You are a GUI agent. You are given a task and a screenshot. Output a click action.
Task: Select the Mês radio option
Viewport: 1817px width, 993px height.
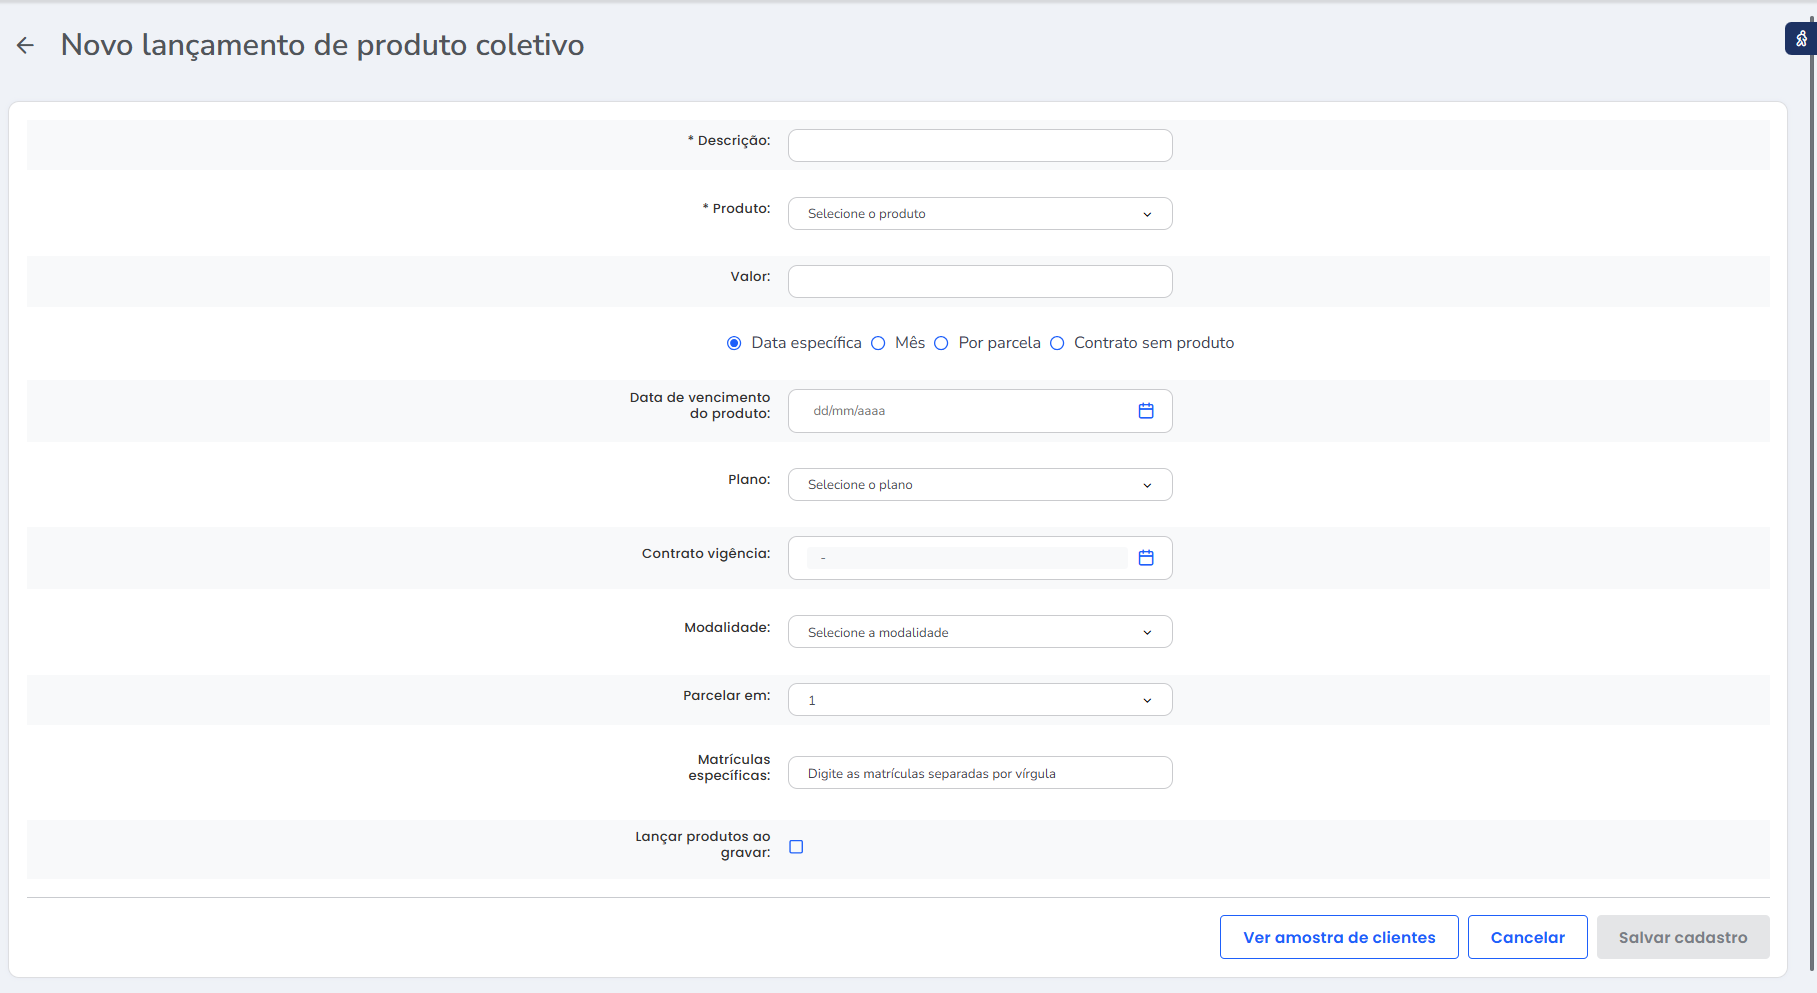pyautogui.click(x=878, y=343)
